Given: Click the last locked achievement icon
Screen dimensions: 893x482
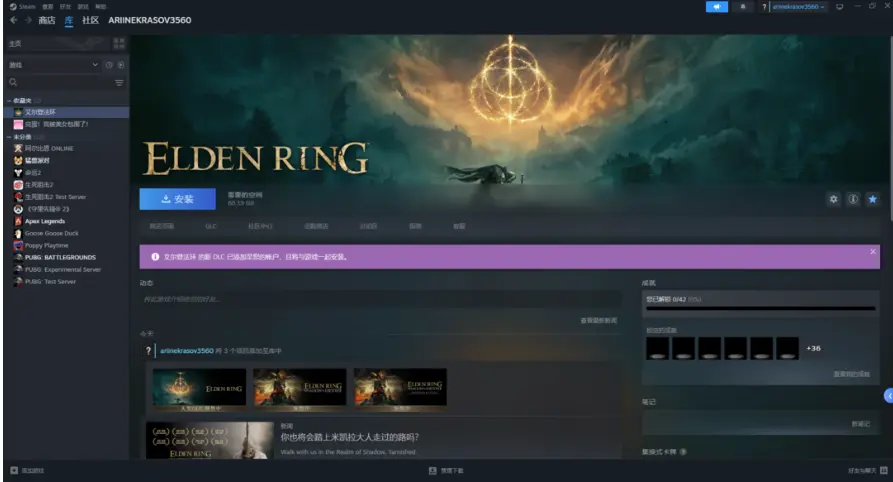Looking at the screenshot, I should pyautogui.click(x=787, y=348).
